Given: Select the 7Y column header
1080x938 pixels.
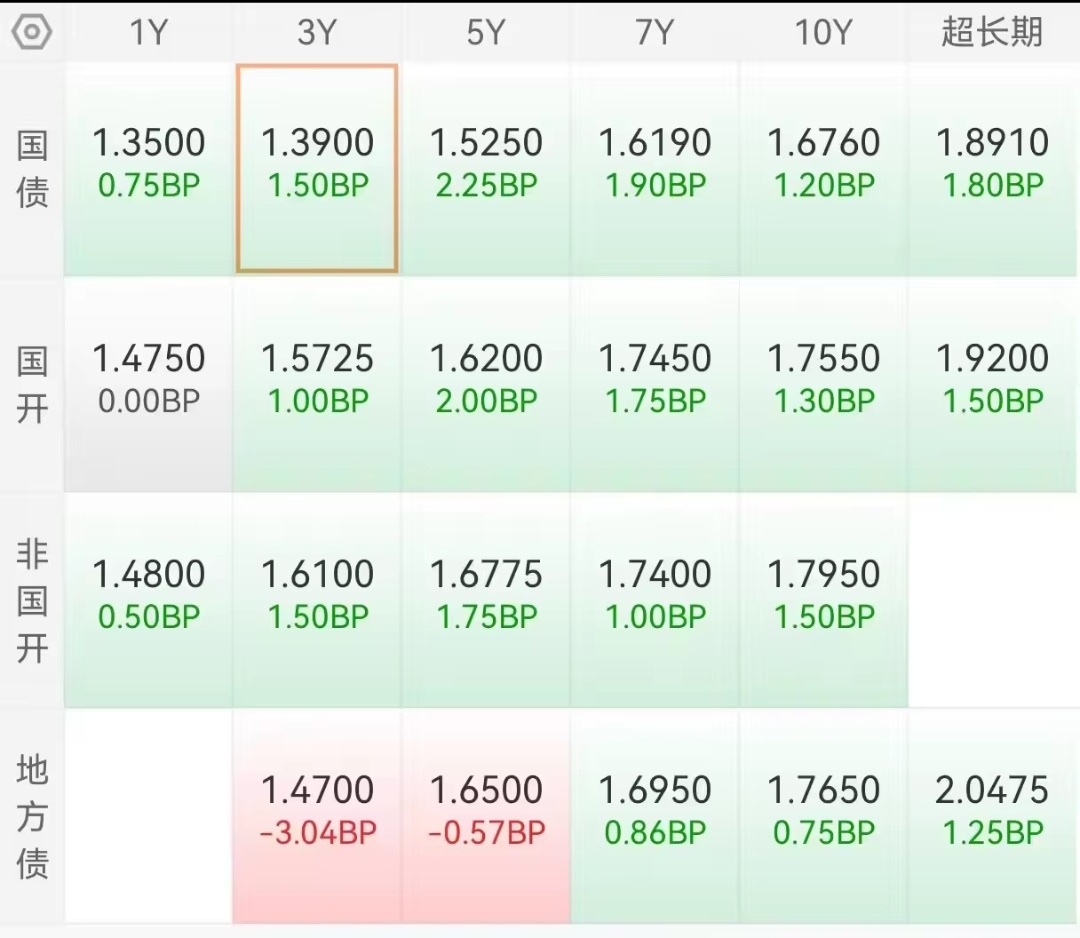Looking at the screenshot, I should (x=654, y=32).
